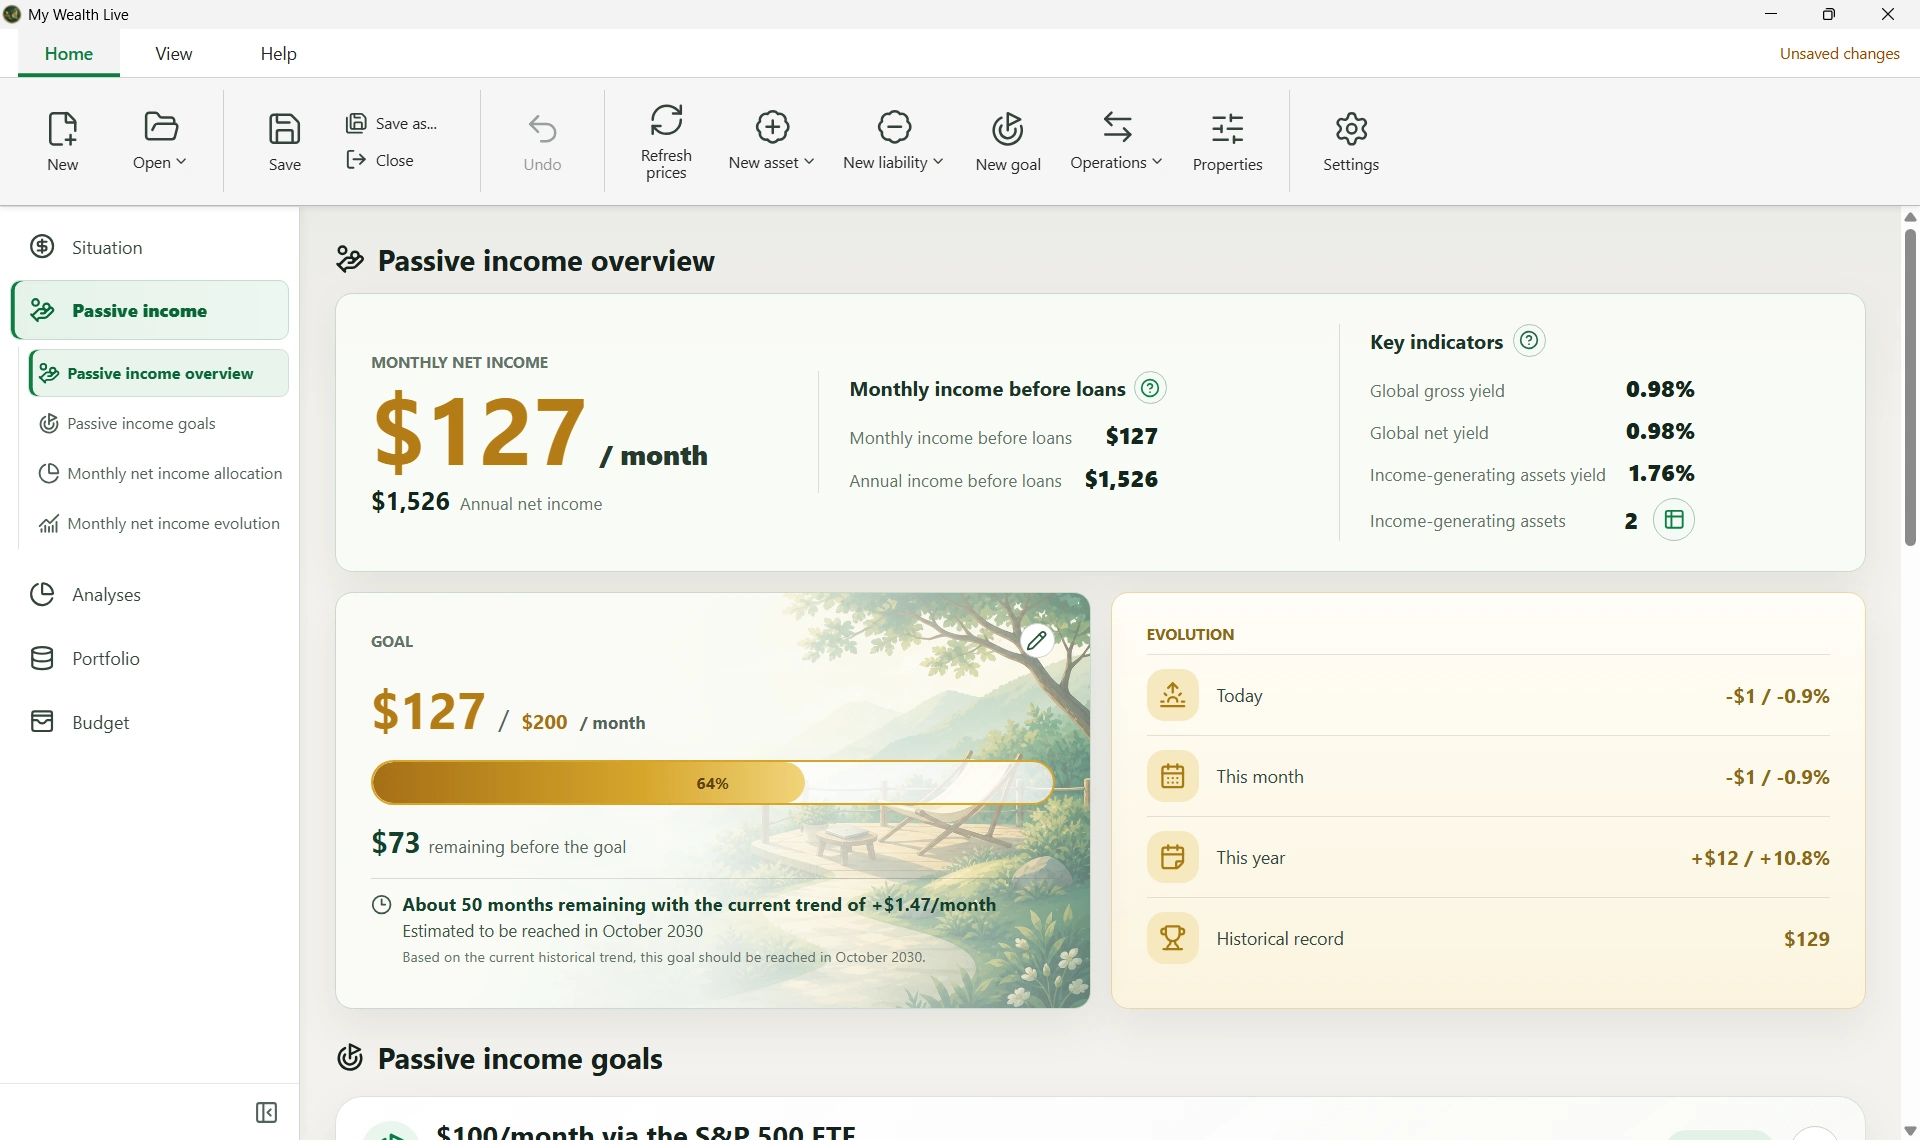Open Properties panel
Viewport: 1920px width, 1140px height.
point(1227,141)
